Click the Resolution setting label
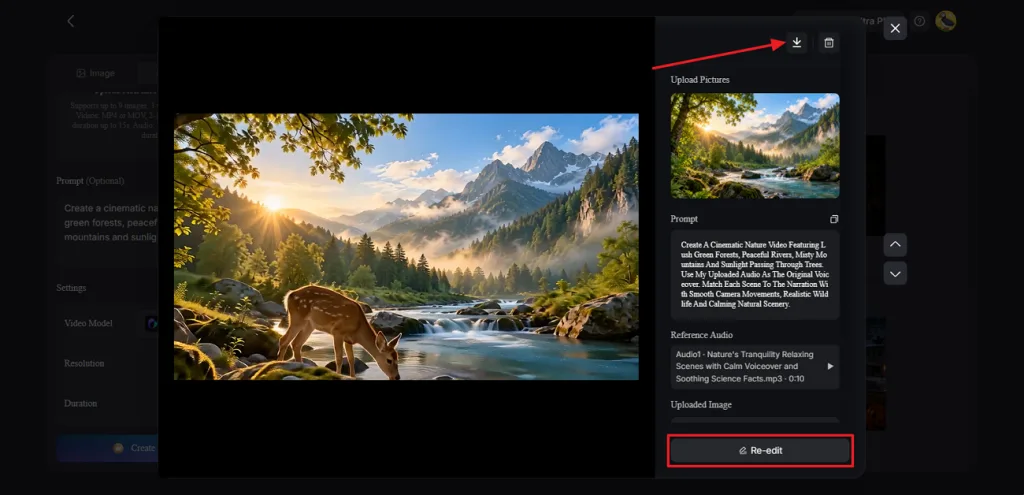The height and width of the screenshot is (495, 1024). click(x=84, y=363)
